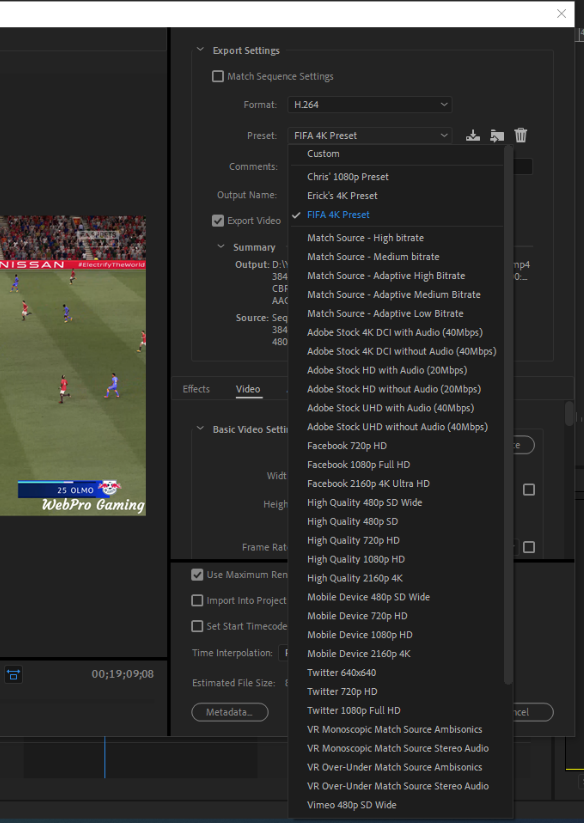Click the Delete Preset trash icon

tap(521, 135)
